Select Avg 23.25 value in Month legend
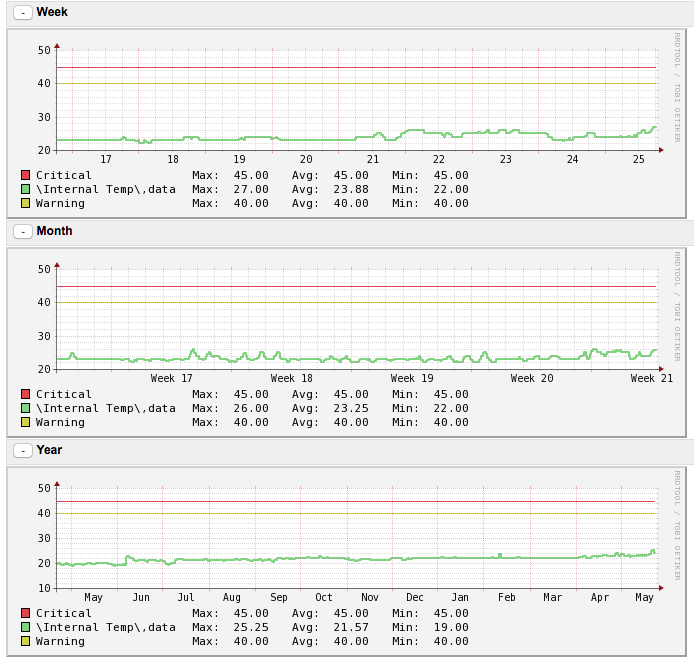 pos(351,409)
